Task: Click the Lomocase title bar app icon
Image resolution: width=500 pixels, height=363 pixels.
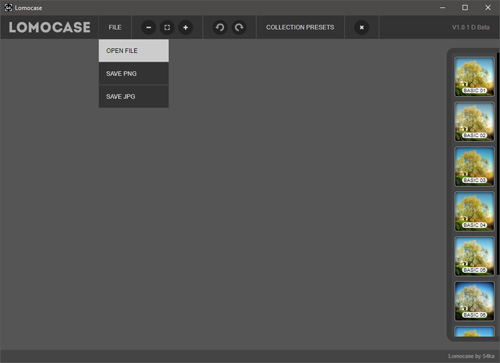Action: click(8, 7)
